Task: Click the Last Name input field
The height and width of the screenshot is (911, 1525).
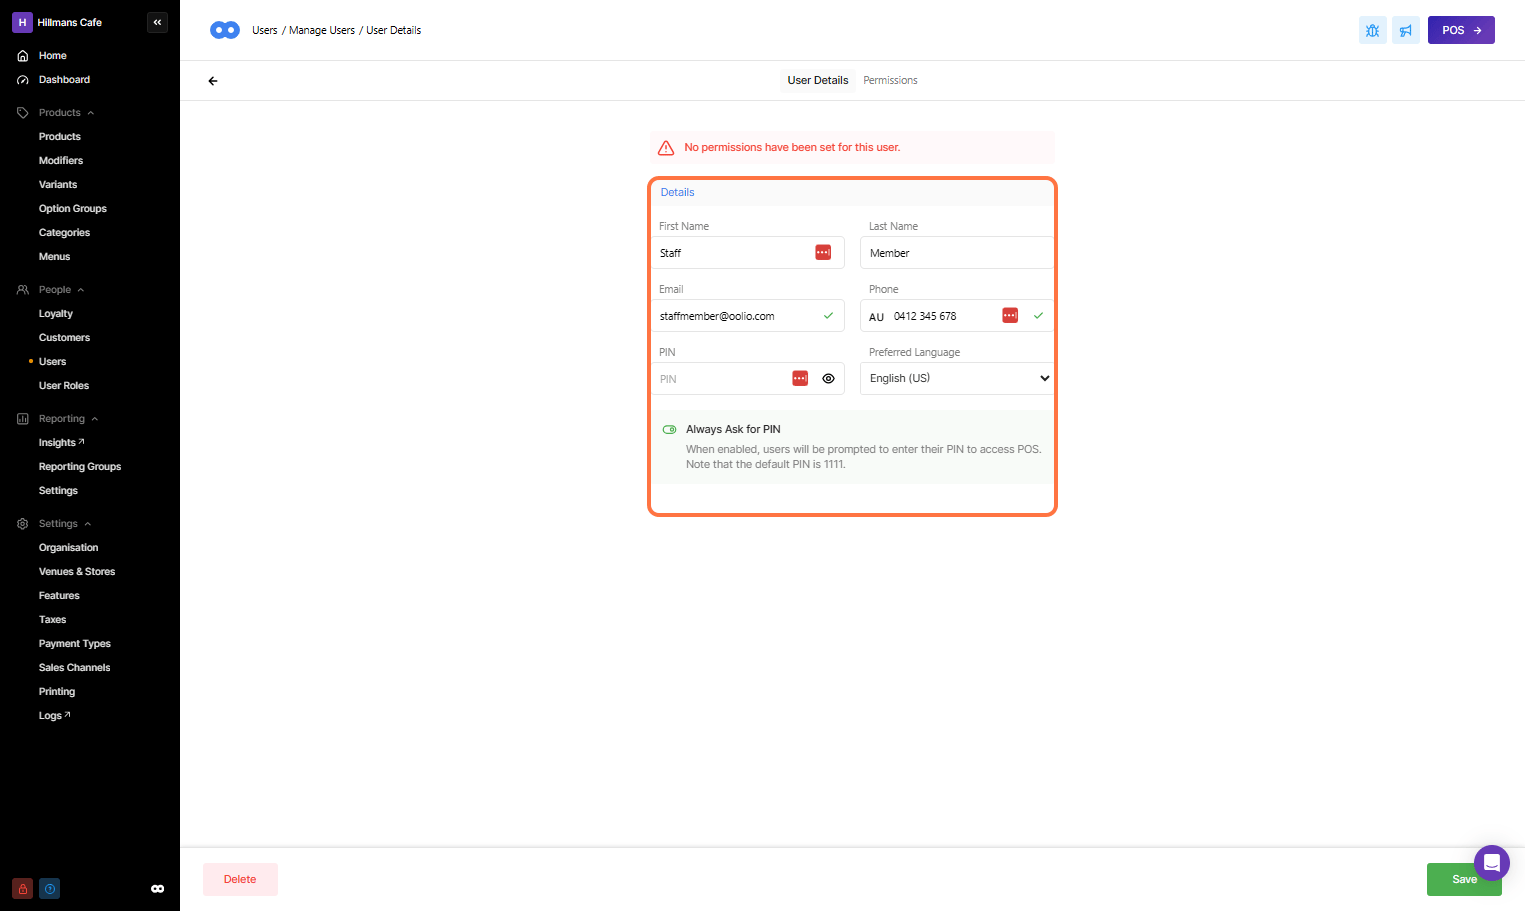Action: pyautogui.click(x=956, y=253)
